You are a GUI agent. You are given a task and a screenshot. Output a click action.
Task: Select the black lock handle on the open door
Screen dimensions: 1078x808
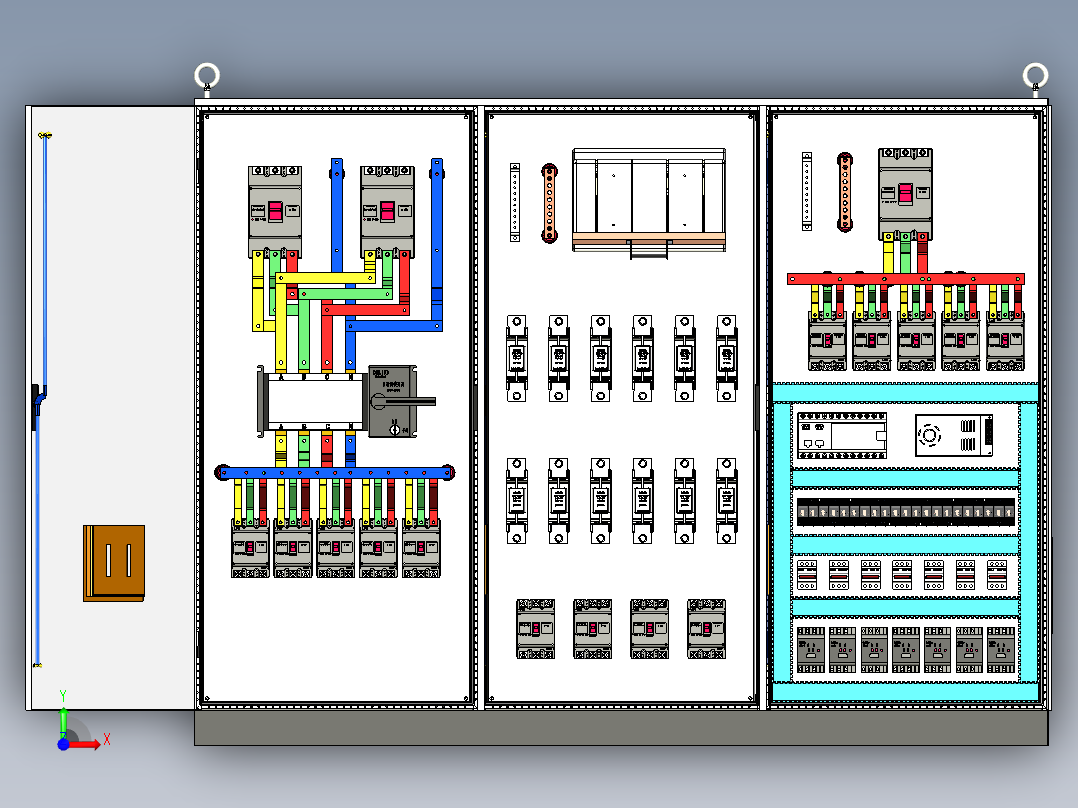click(36, 406)
